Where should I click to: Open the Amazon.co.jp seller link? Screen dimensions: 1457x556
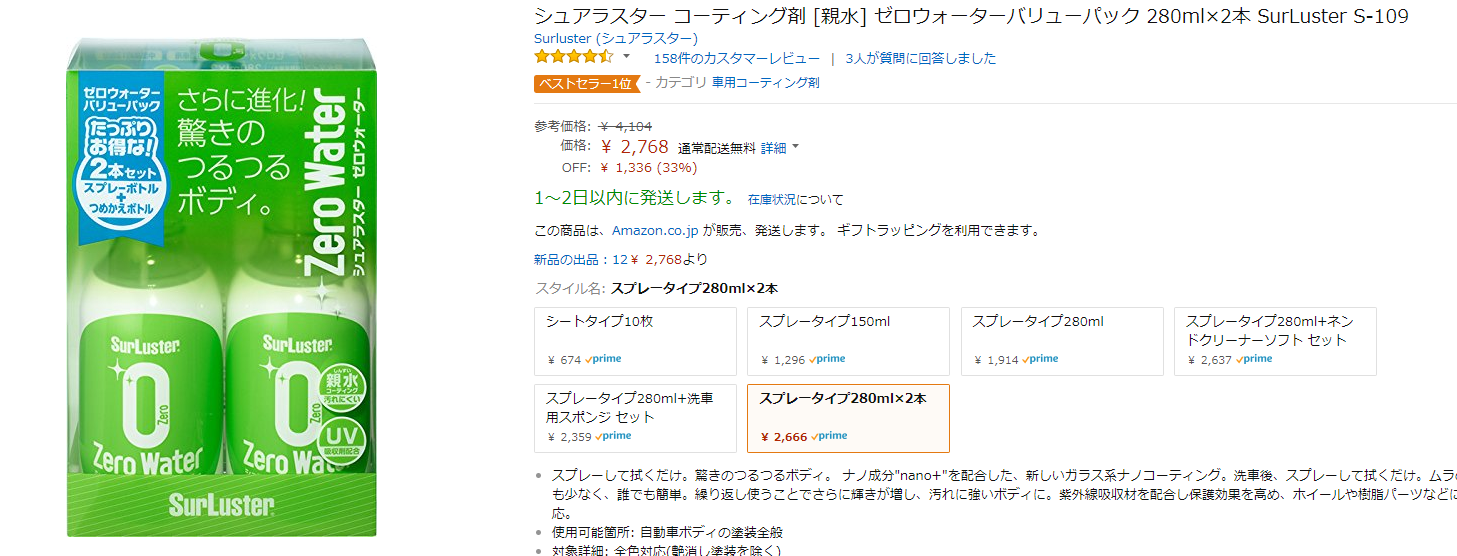point(655,230)
